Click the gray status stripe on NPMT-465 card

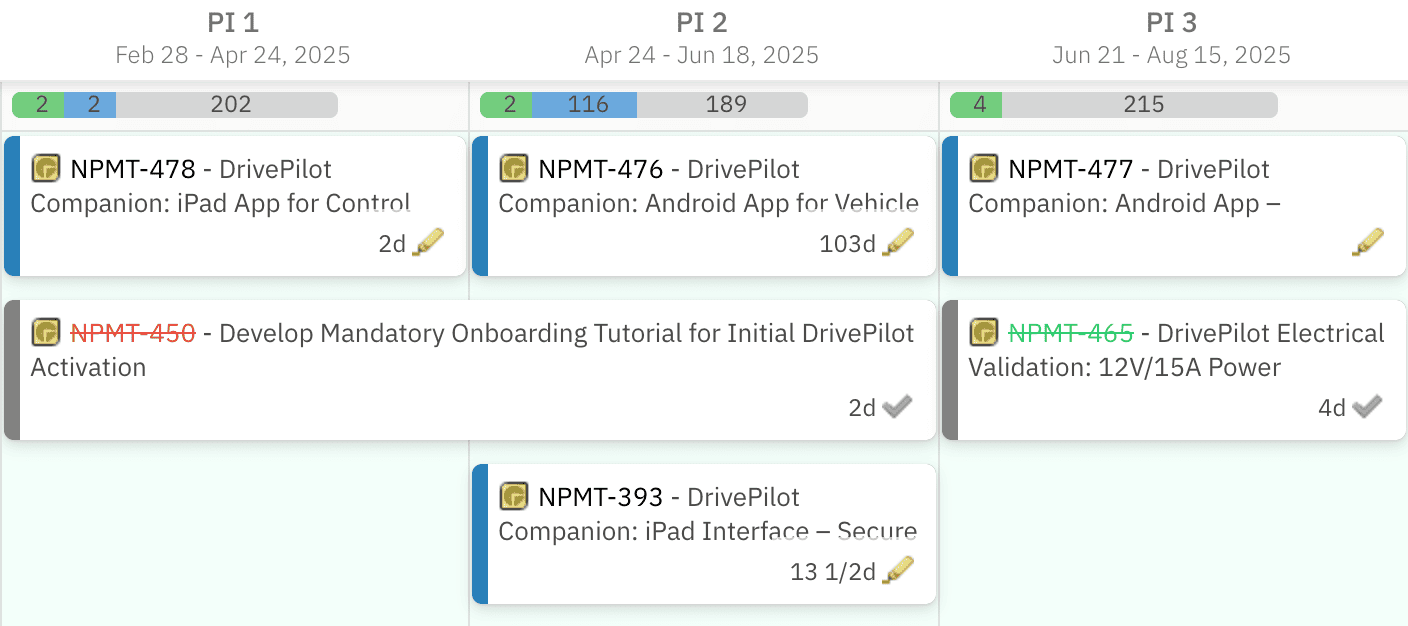950,369
